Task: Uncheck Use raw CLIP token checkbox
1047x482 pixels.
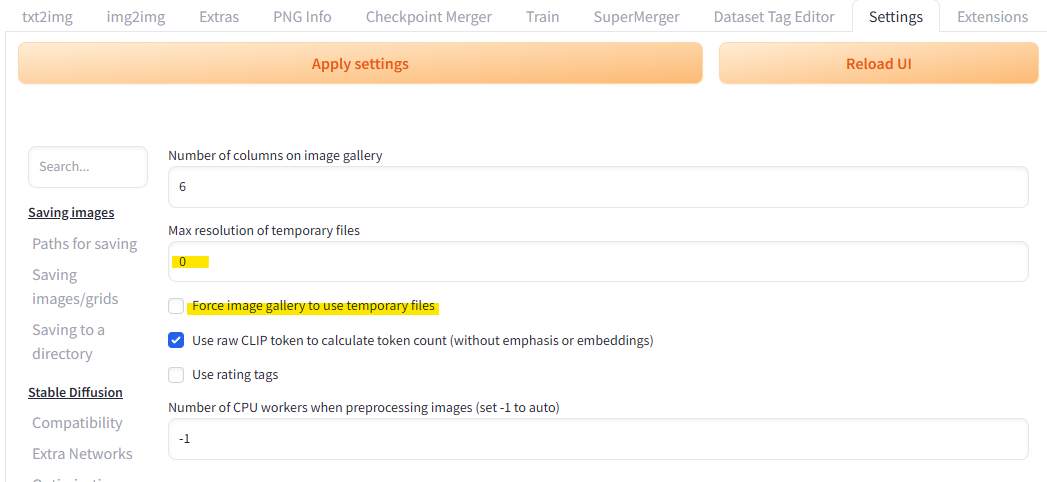Action: pos(176,340)
